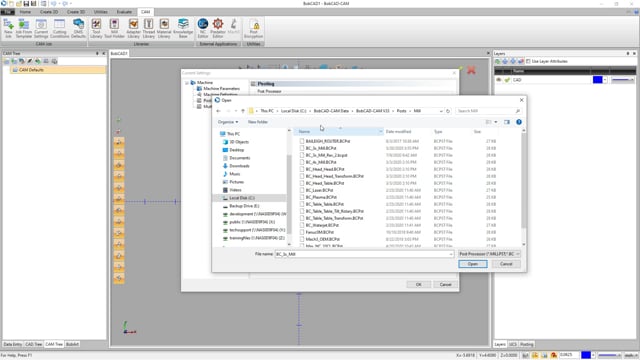
Task: Expand the File name history dropdown
Action: click(x=451, y=254)
